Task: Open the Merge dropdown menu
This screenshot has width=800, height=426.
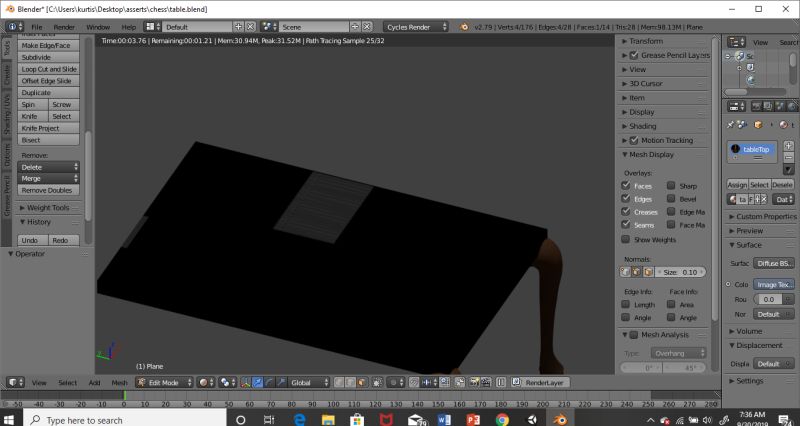Action: point(48,179)
